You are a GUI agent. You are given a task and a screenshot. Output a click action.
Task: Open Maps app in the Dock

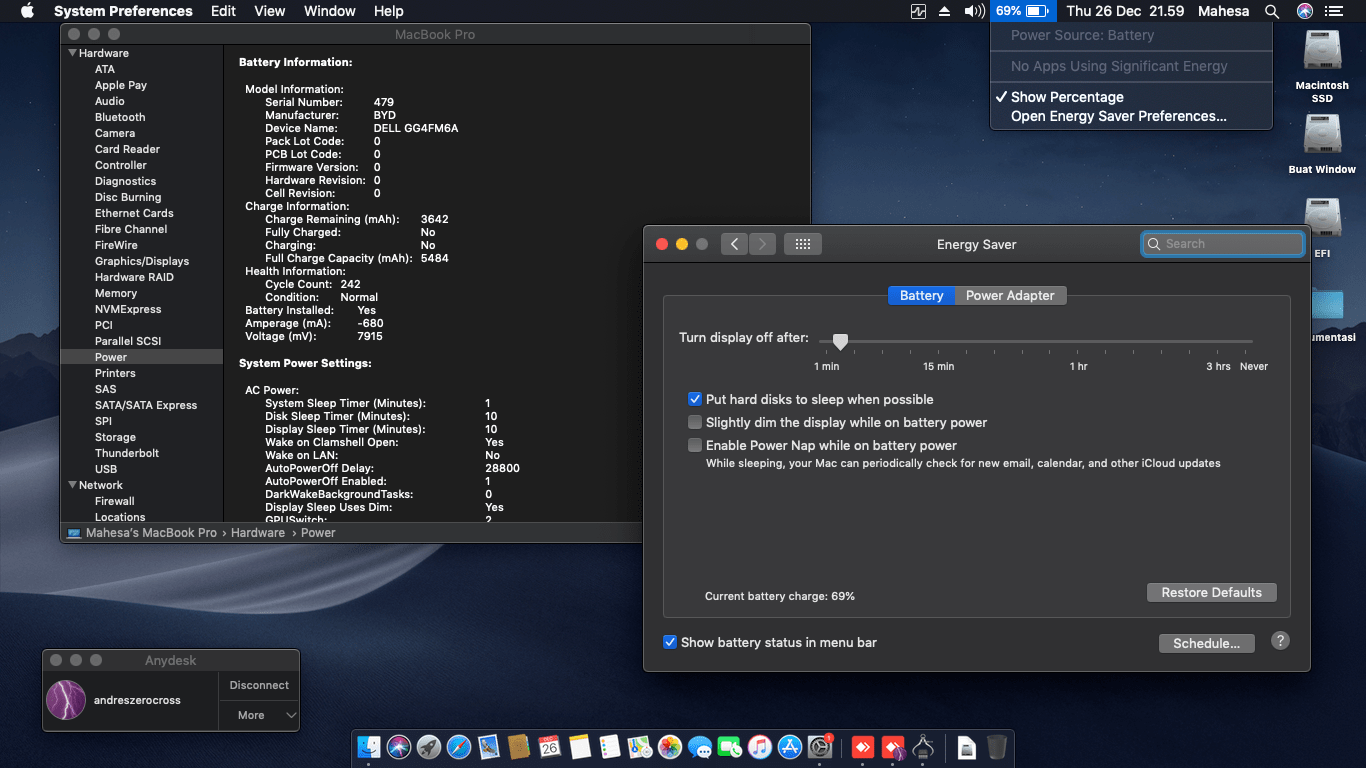639,747
